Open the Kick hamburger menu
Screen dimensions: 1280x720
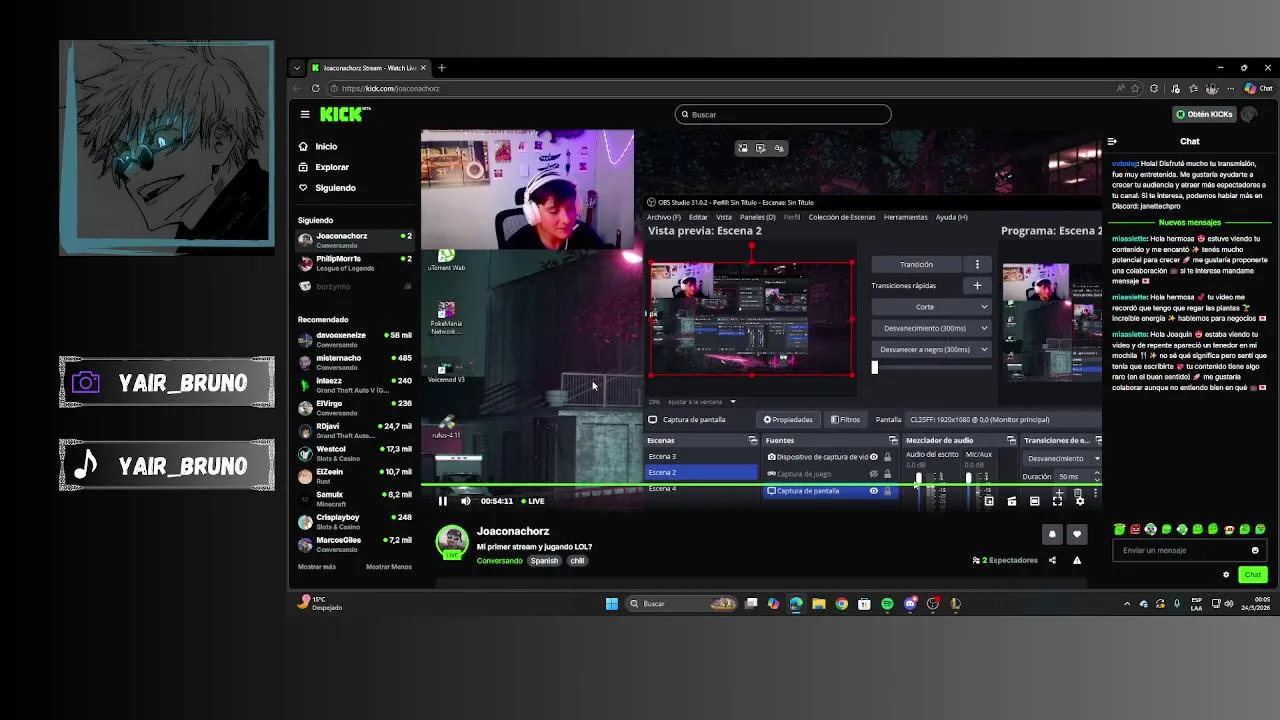tap(305, 114)
